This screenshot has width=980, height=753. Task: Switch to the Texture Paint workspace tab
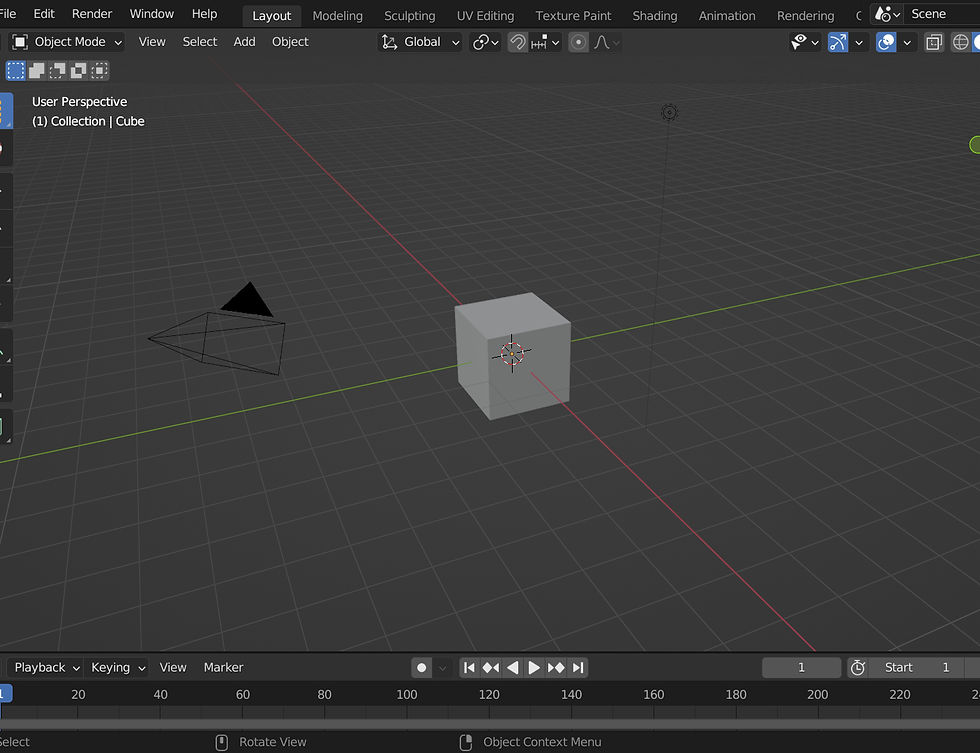click(x=573, y=16)
